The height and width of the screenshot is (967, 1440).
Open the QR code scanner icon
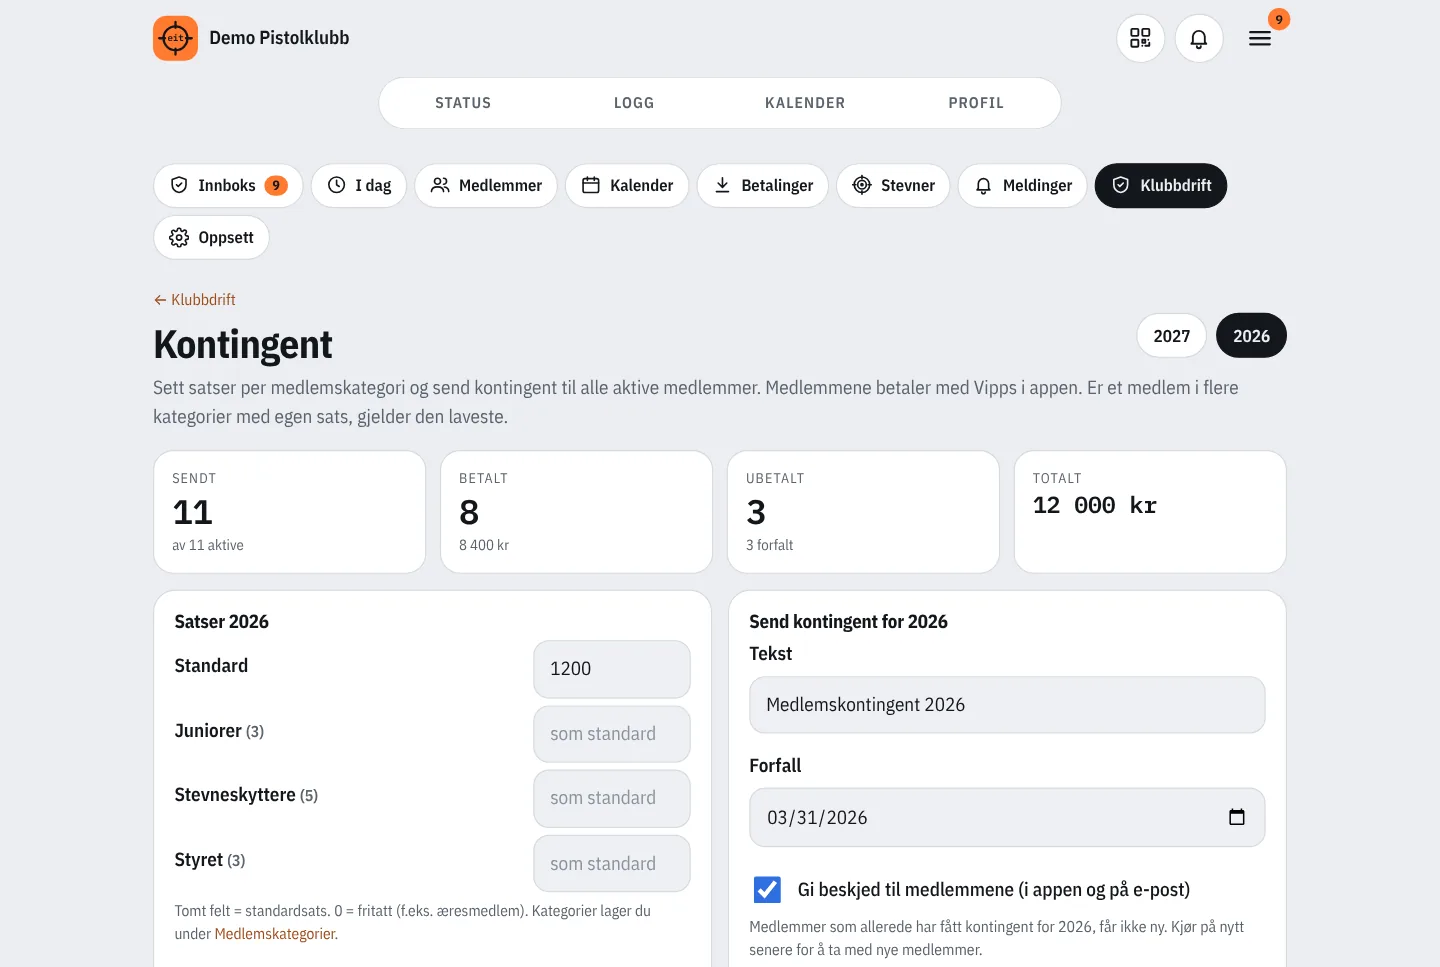(x=1140, y=38)
